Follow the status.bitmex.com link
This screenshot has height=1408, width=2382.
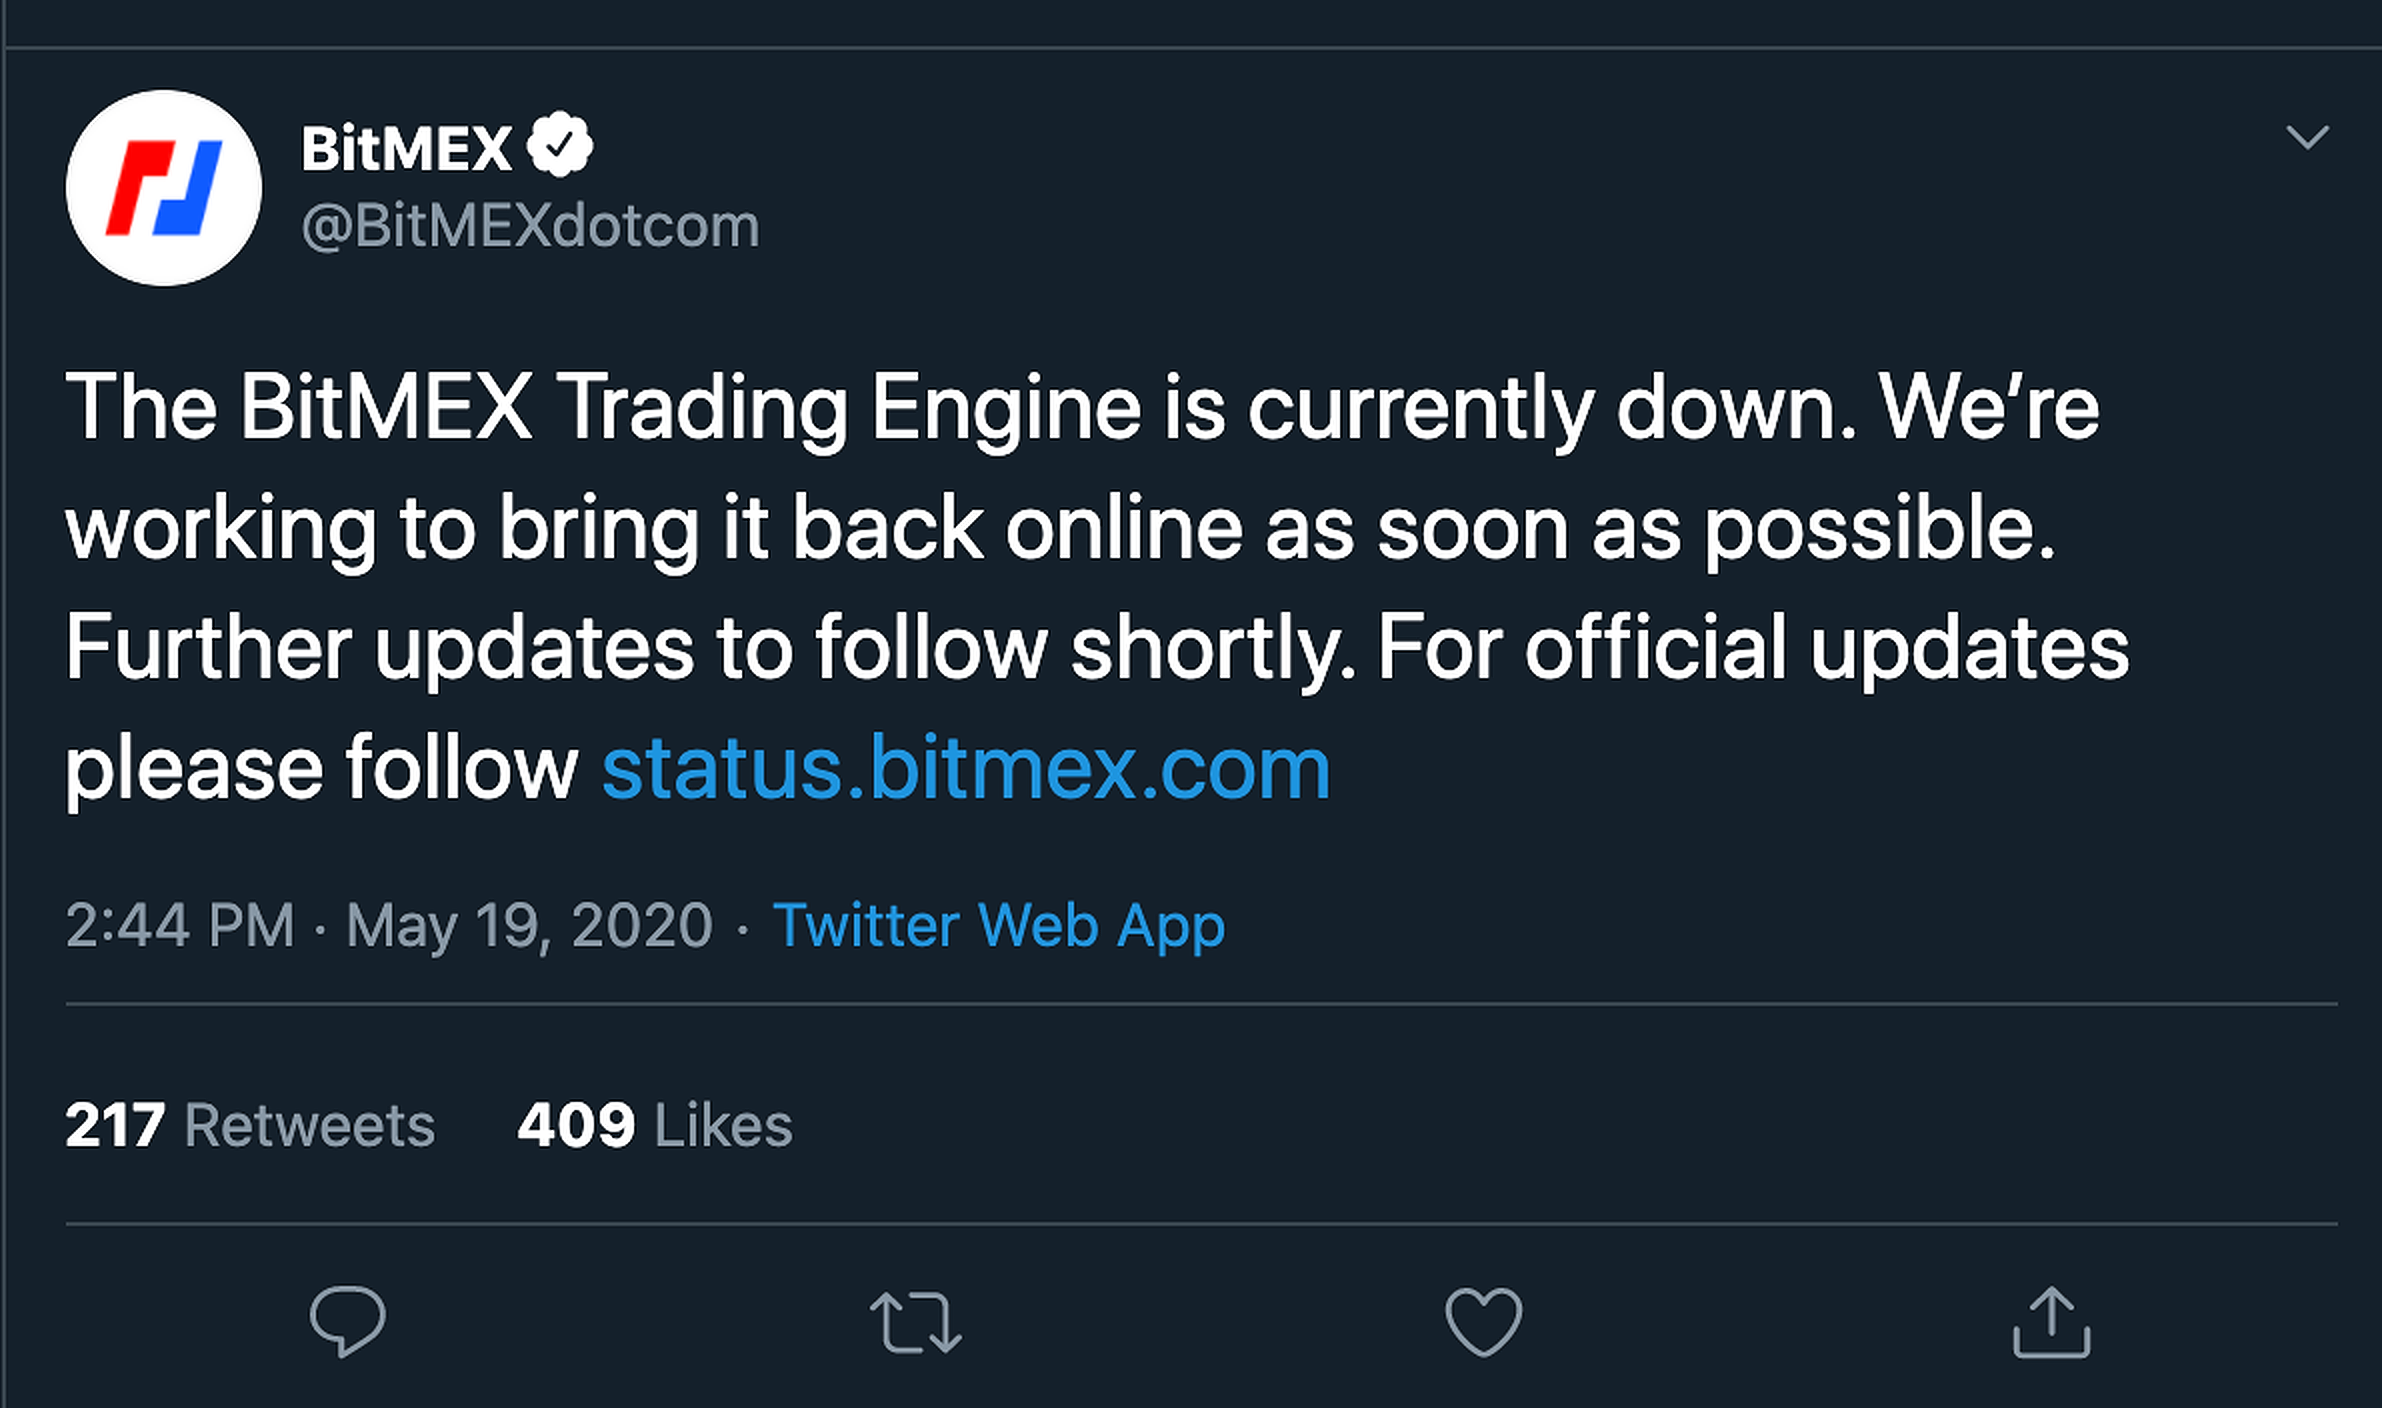pos(966,768)
